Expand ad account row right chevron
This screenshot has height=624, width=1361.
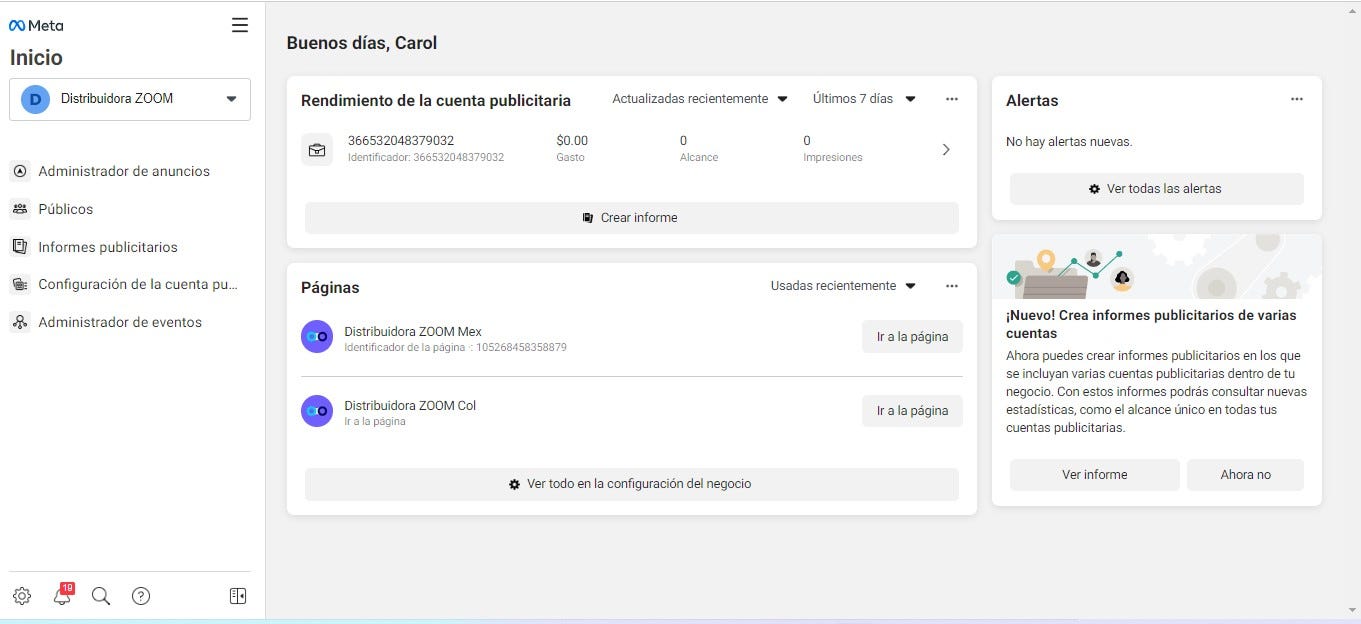tap(946, 150)
